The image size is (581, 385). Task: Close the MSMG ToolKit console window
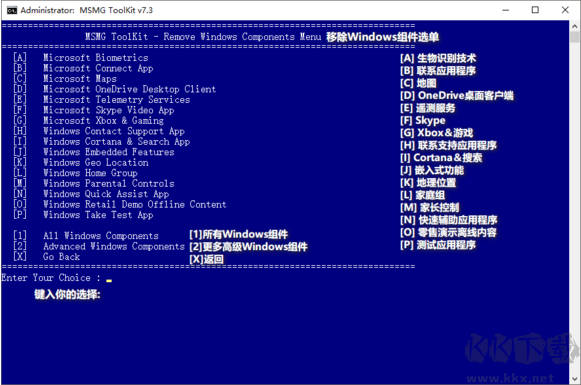[x=565, y=10]
